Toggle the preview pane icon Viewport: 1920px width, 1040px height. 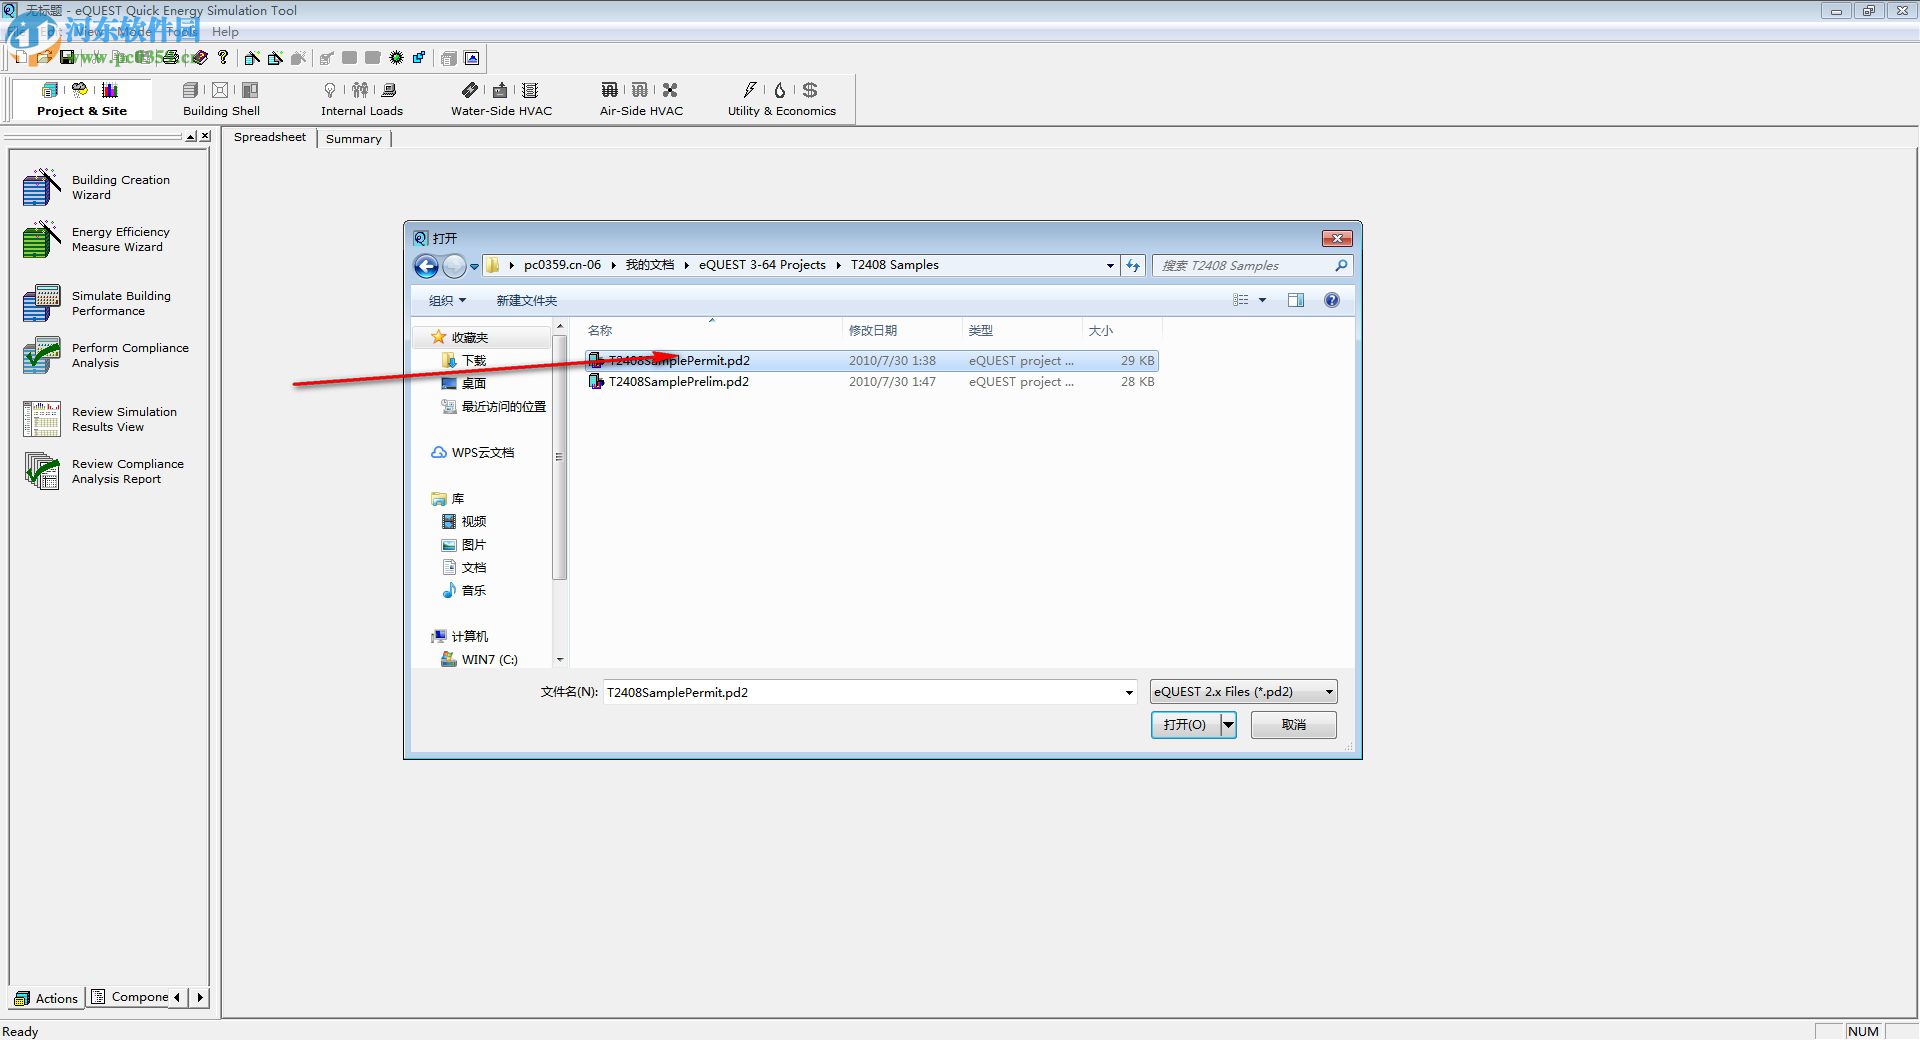tap(1296, 300)
